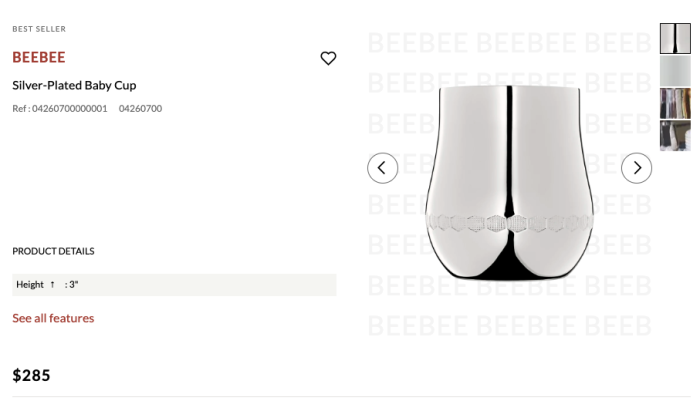Screen dimensions: 700x401
Task: Click the upward arrow beside Height
Action: (x=52, y=284)
